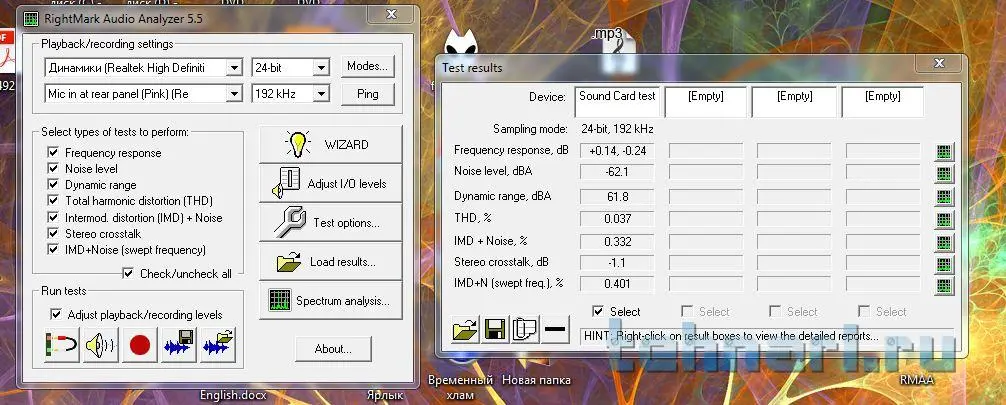Click Frequency response result +0.14, -0.24
Viewport: 1006px width, 405px height.
[617, 151]
